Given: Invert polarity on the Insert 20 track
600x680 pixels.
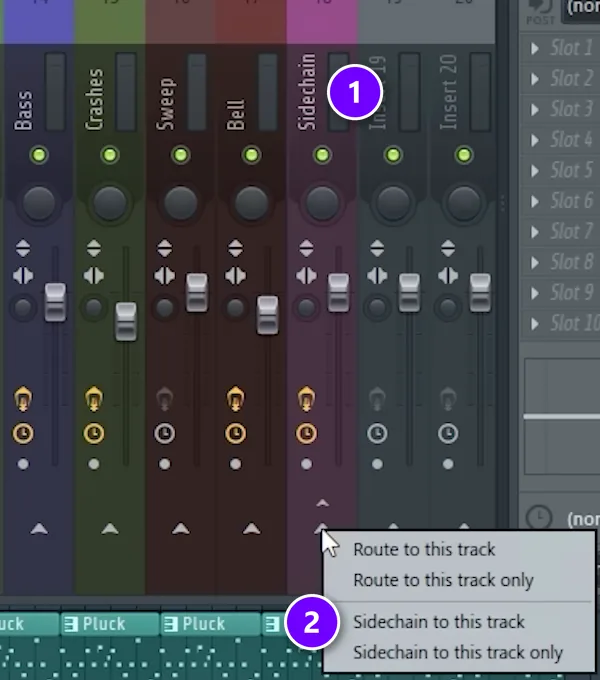Looking at the screenshot, I should (448, 248).
